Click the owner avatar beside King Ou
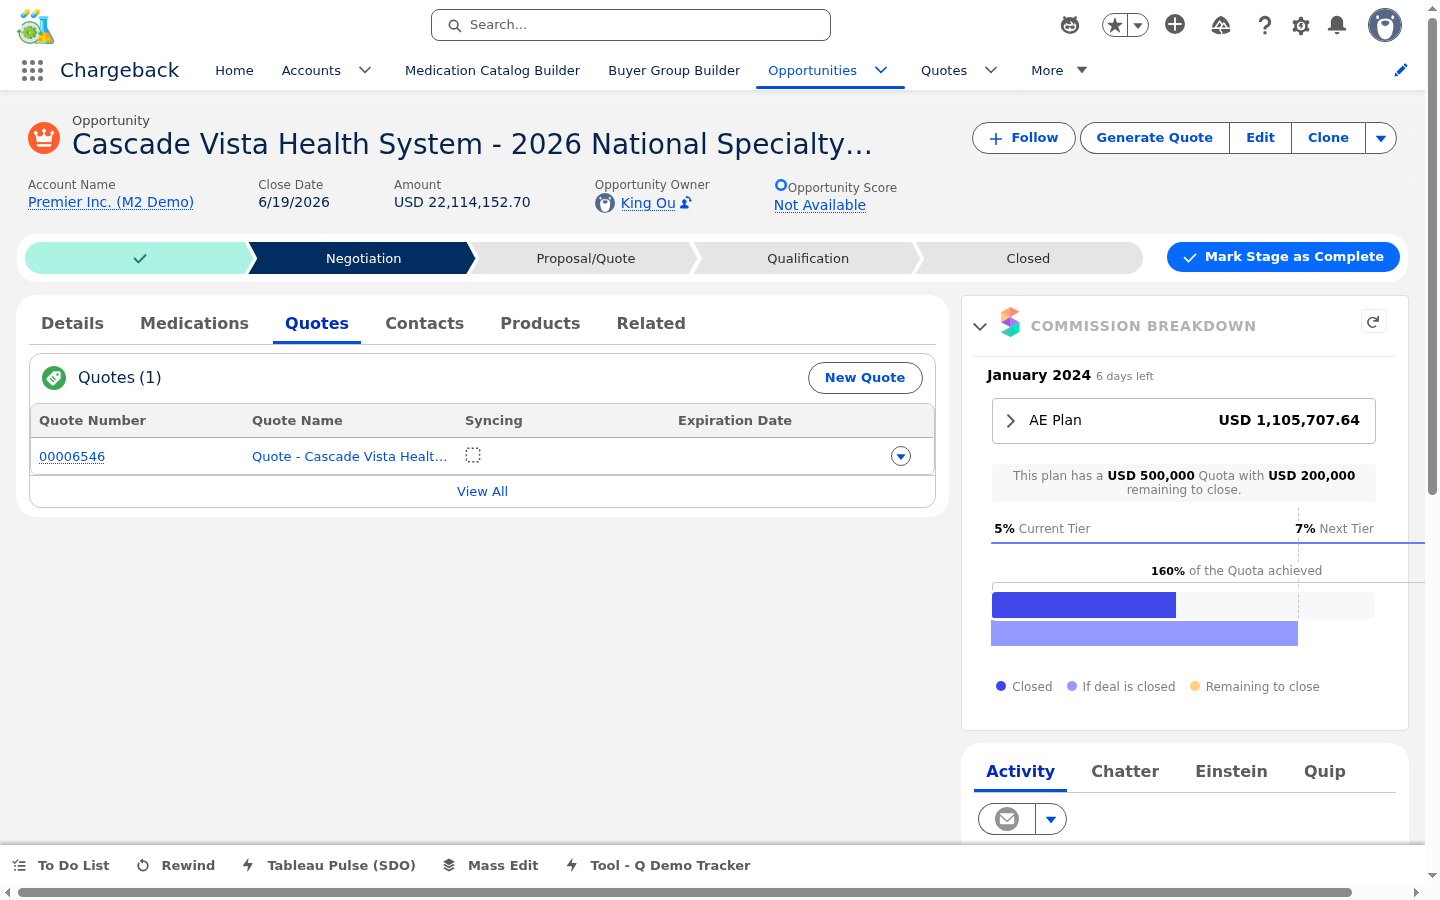This screenshot has width=1440, height=900. (x=605, y=203)
